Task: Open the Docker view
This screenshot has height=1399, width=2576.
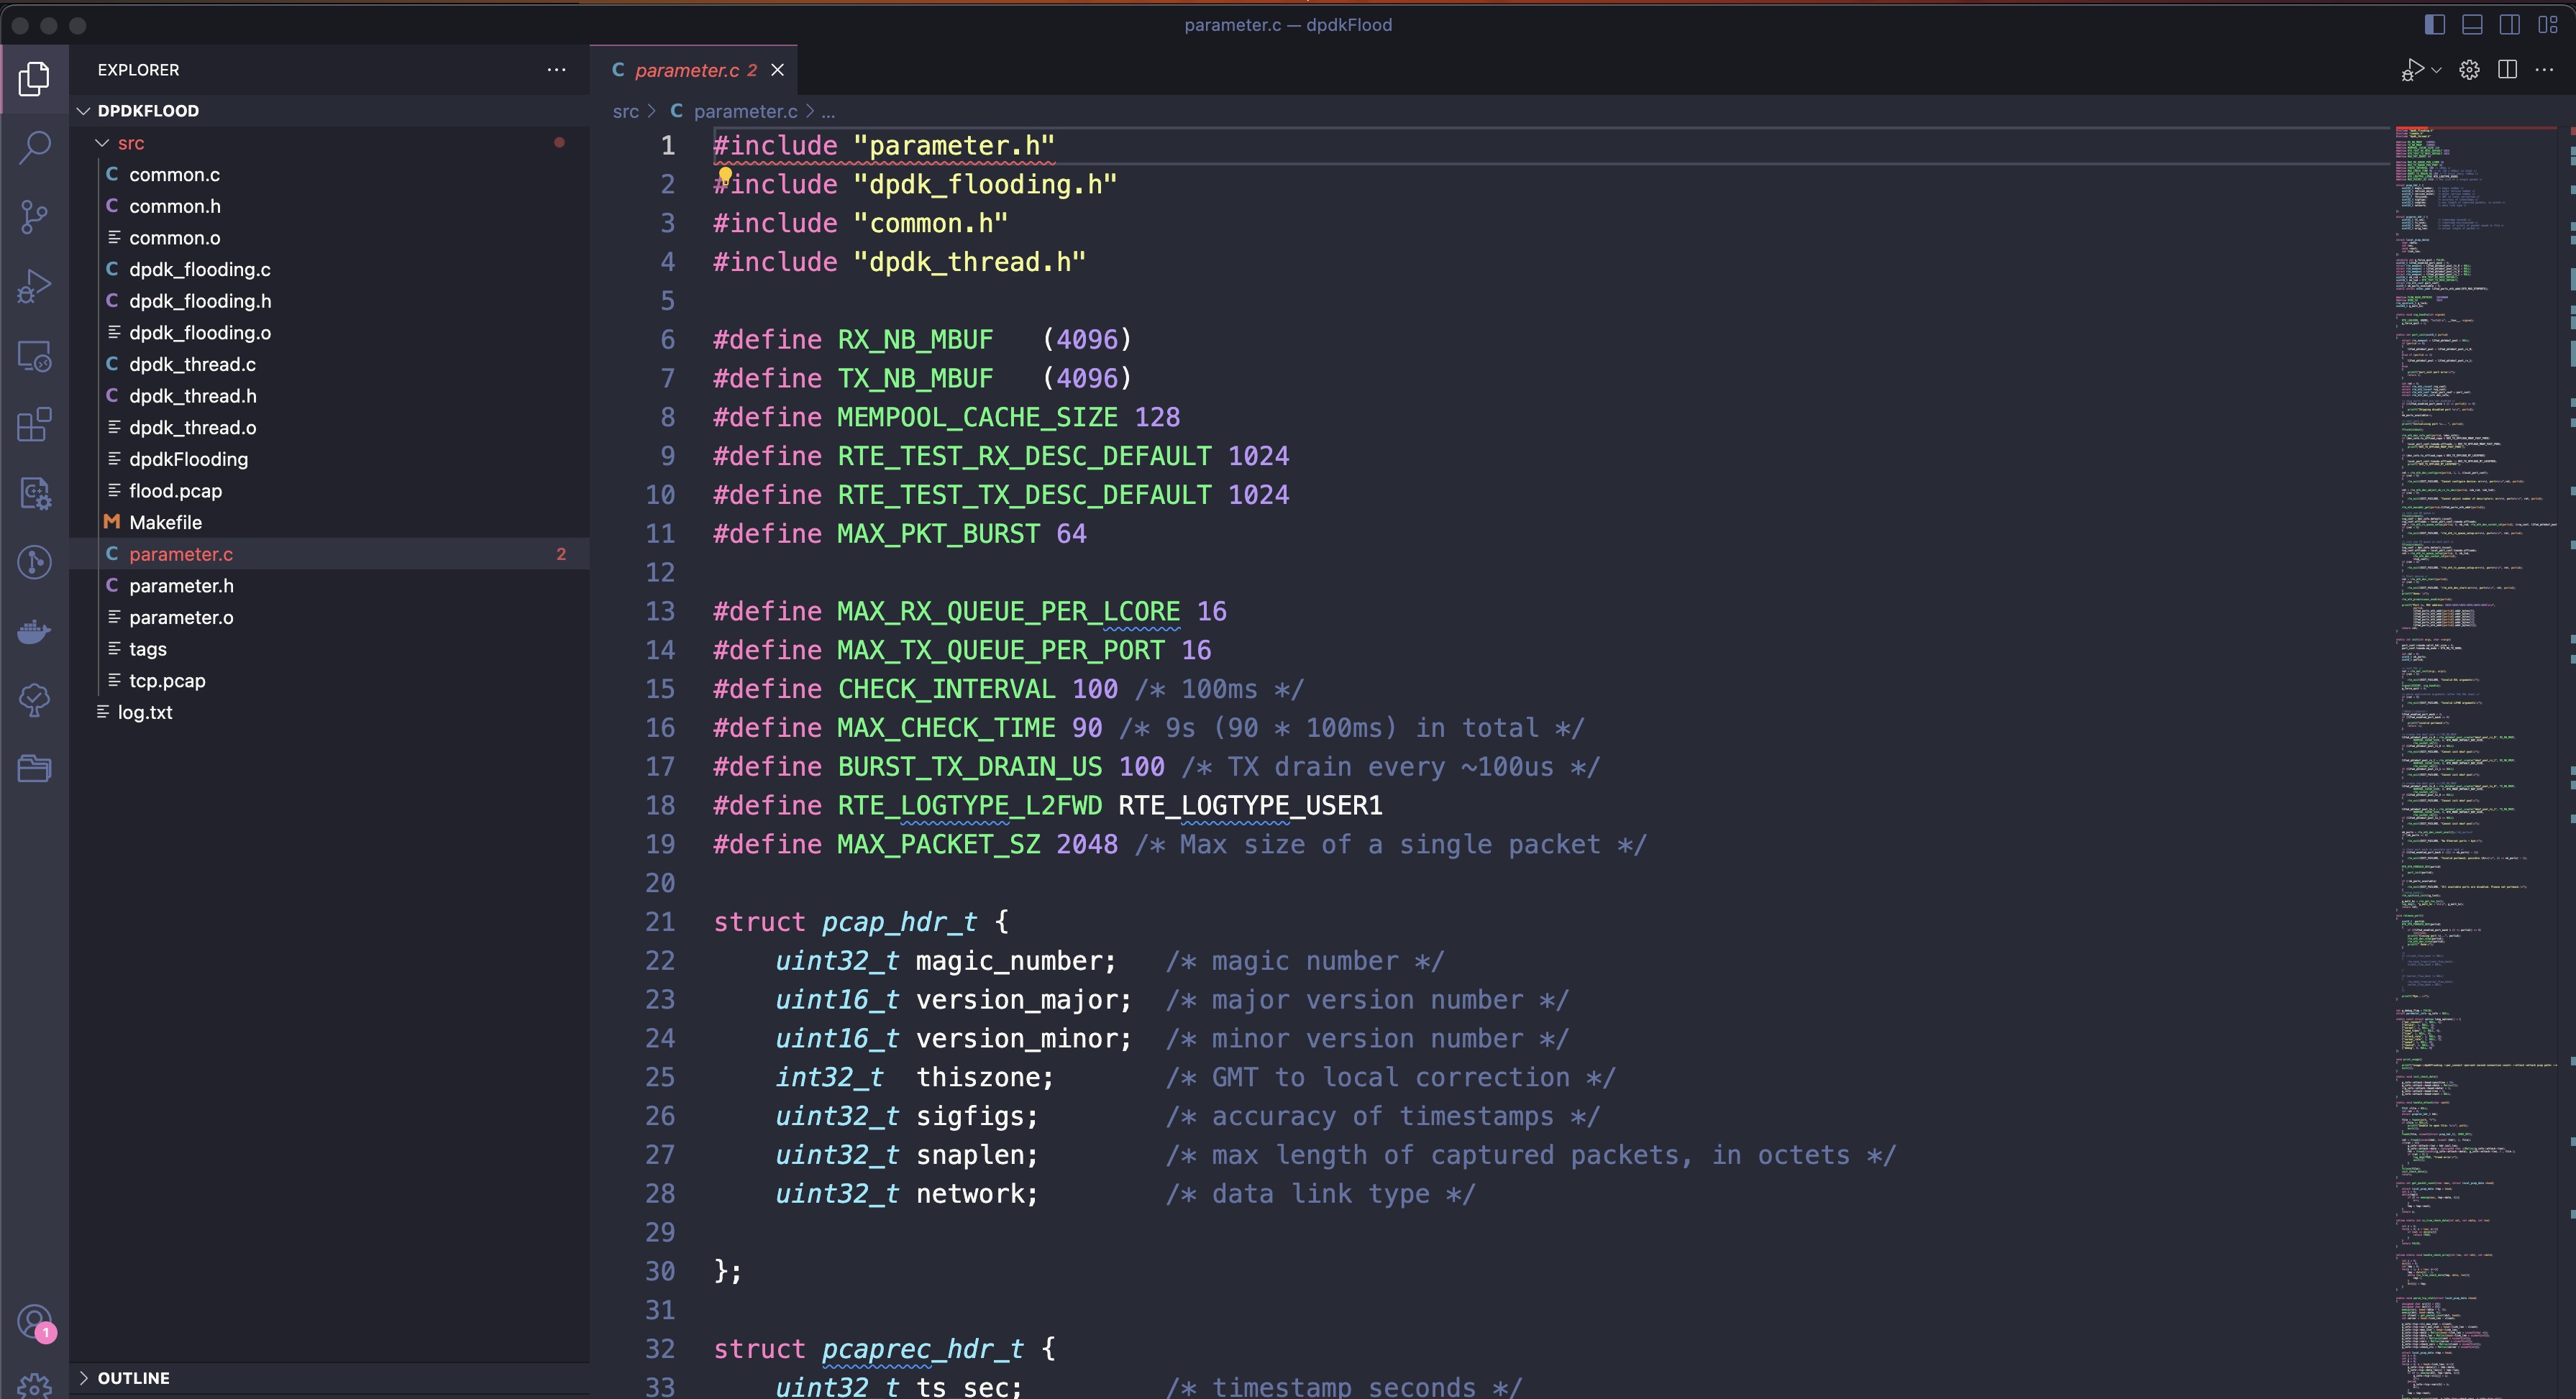Action: (x=34, y=631)
